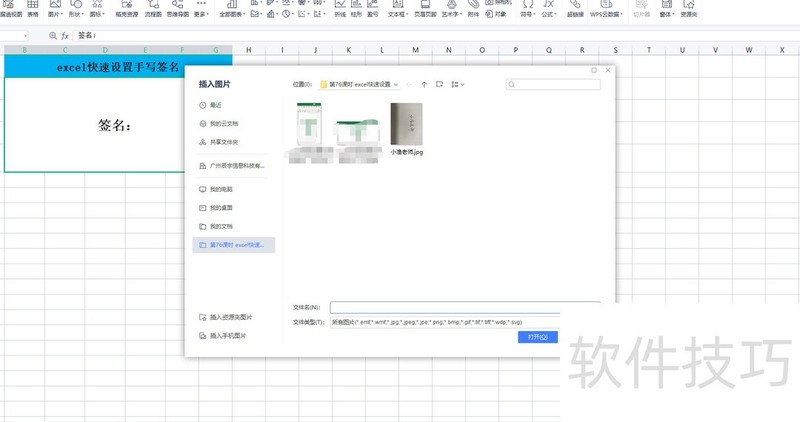Open the view mode dropdown in dialog
Viewport: 800px width, 422px height.
point(457,85)
